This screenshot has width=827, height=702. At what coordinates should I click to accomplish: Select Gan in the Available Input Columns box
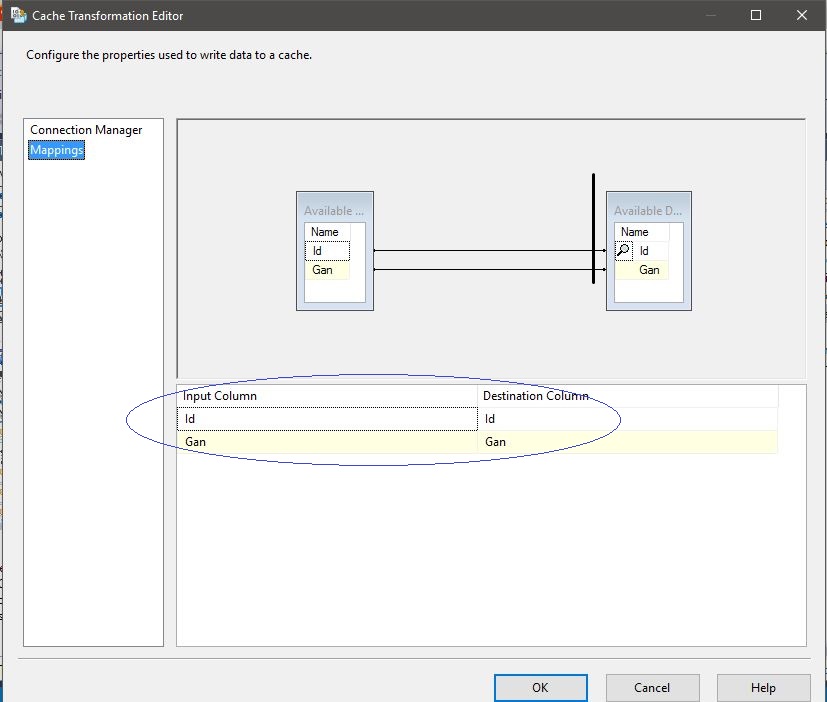(x=327, y=270)
